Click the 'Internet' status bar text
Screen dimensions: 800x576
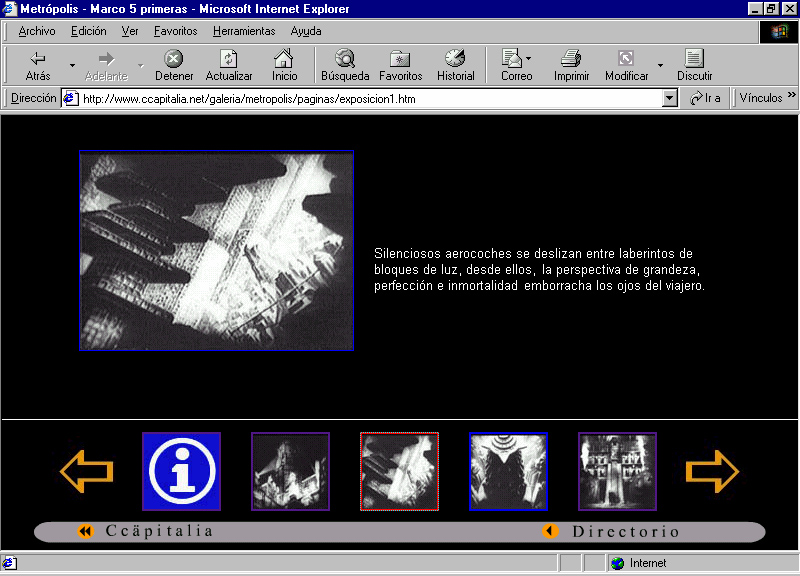coord(648,563)
